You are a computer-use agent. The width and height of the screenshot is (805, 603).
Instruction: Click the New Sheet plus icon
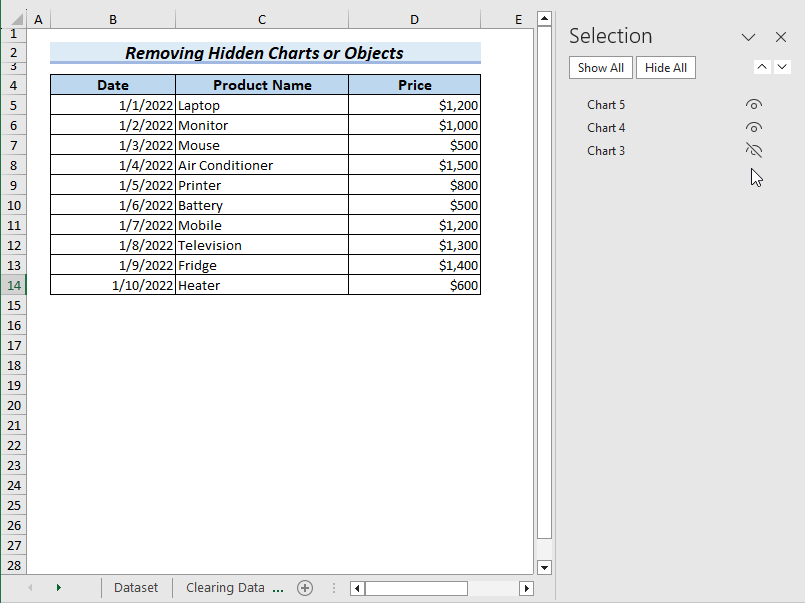coord(305,588)
